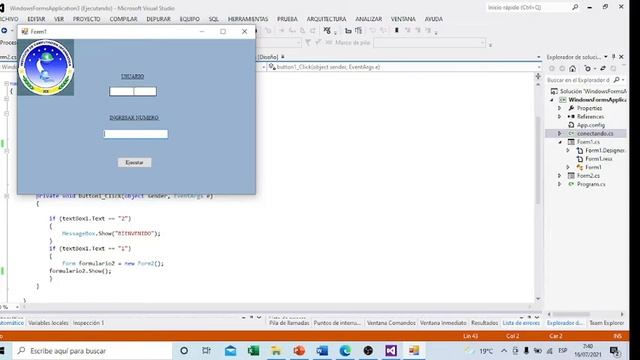
Task: Open the DEPURAR menu
Action: click(158, 19)
